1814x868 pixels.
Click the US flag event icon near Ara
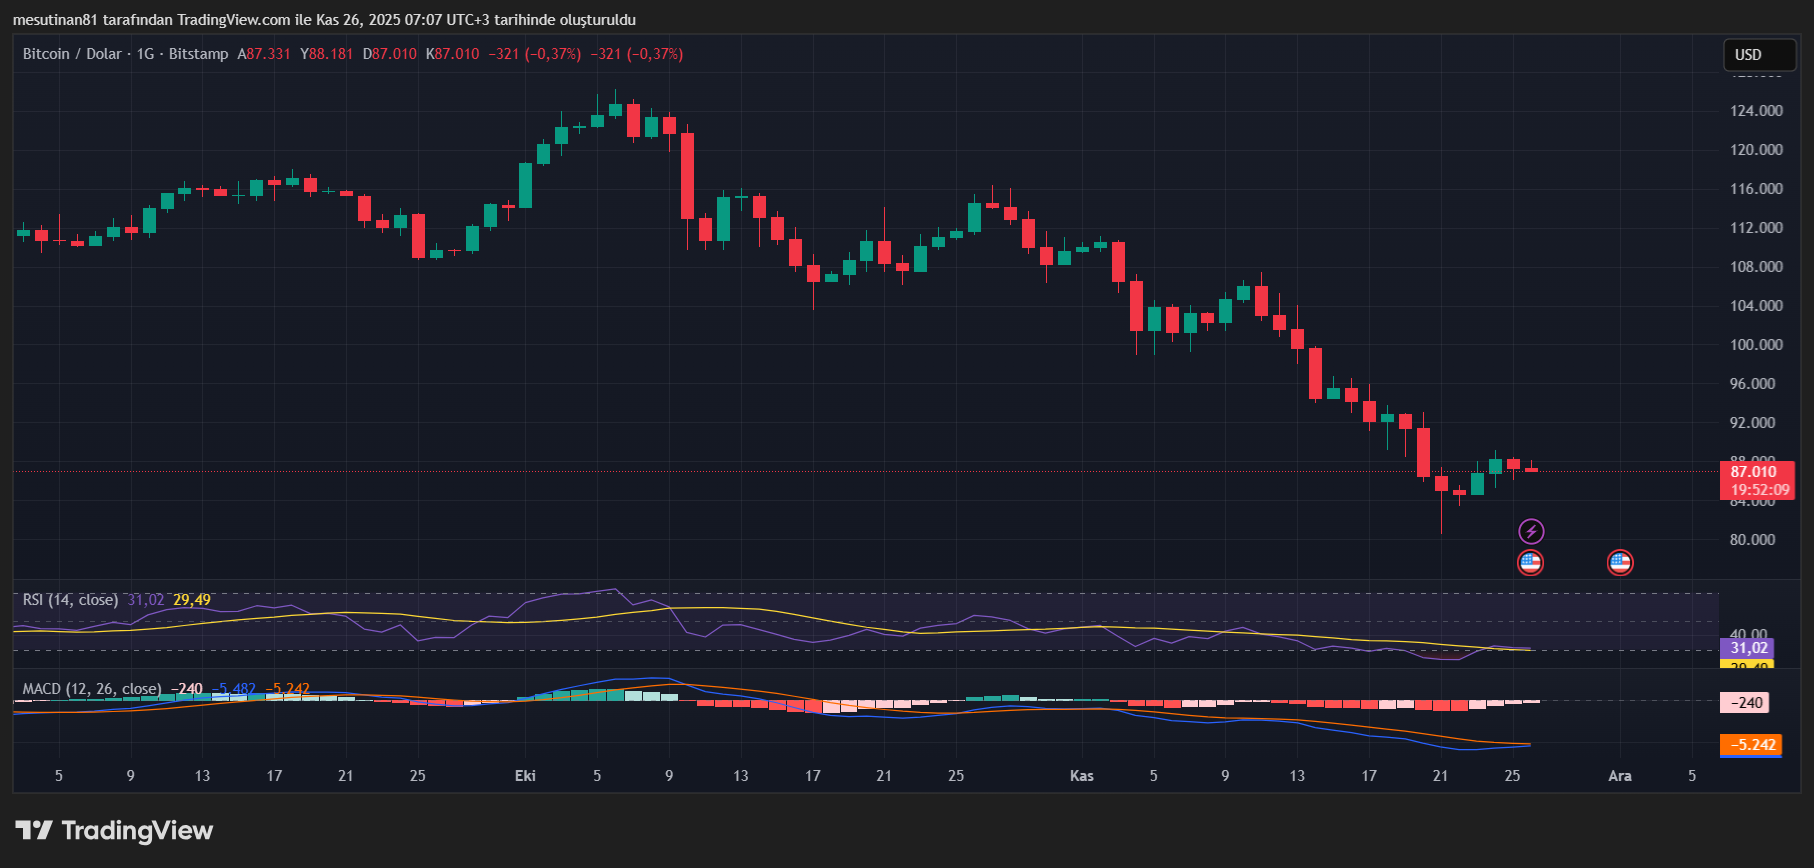1619,563
